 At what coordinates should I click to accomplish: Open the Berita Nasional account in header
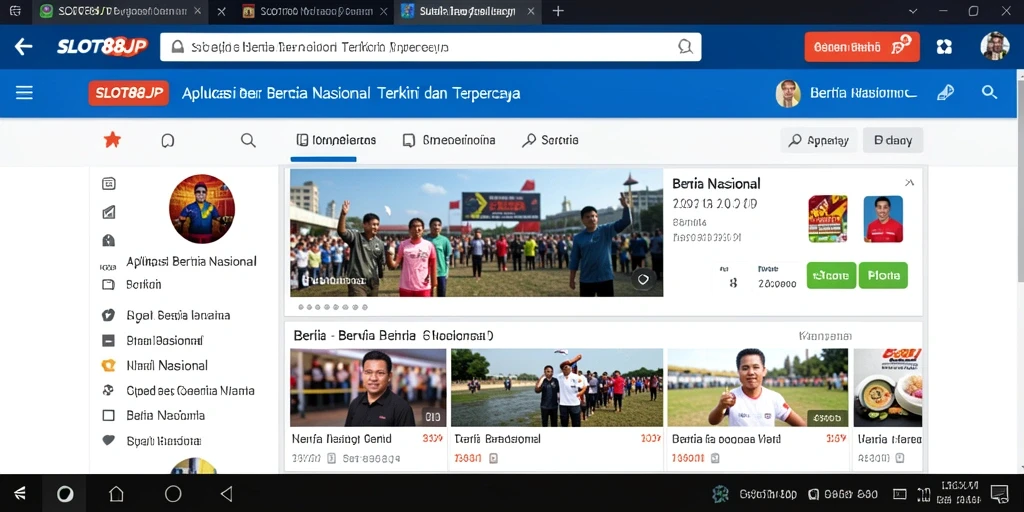[x=846, y=93]
